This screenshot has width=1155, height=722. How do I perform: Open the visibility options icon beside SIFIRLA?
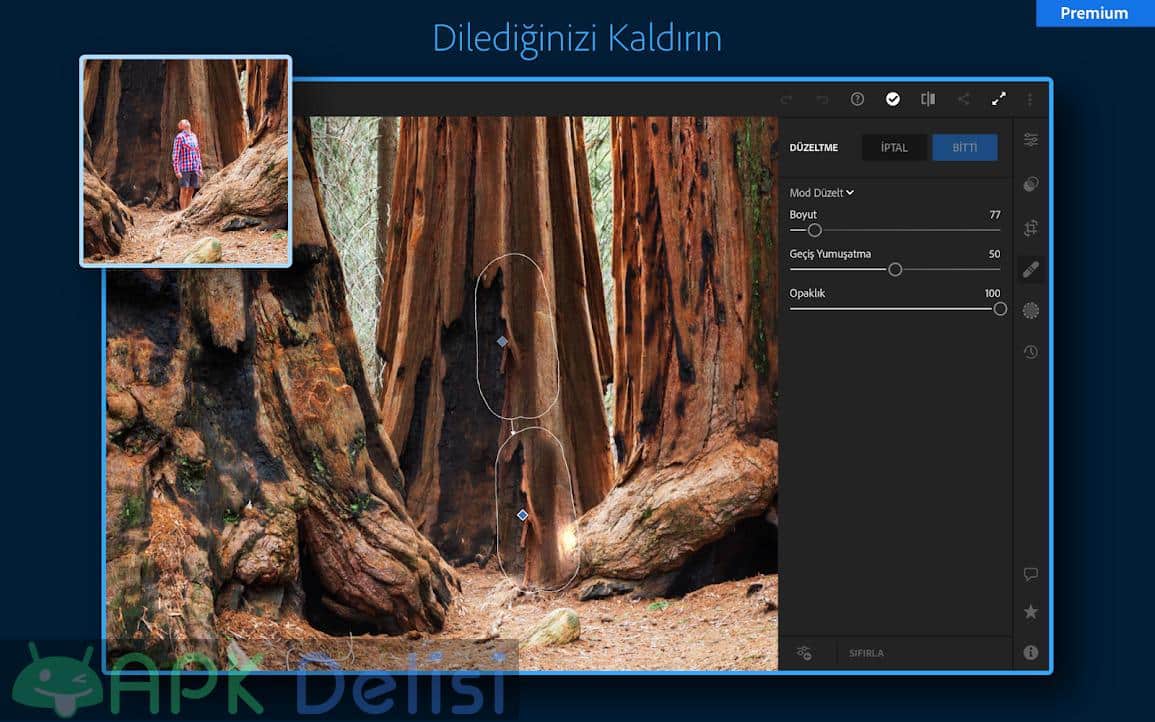[x=803, y=653]
